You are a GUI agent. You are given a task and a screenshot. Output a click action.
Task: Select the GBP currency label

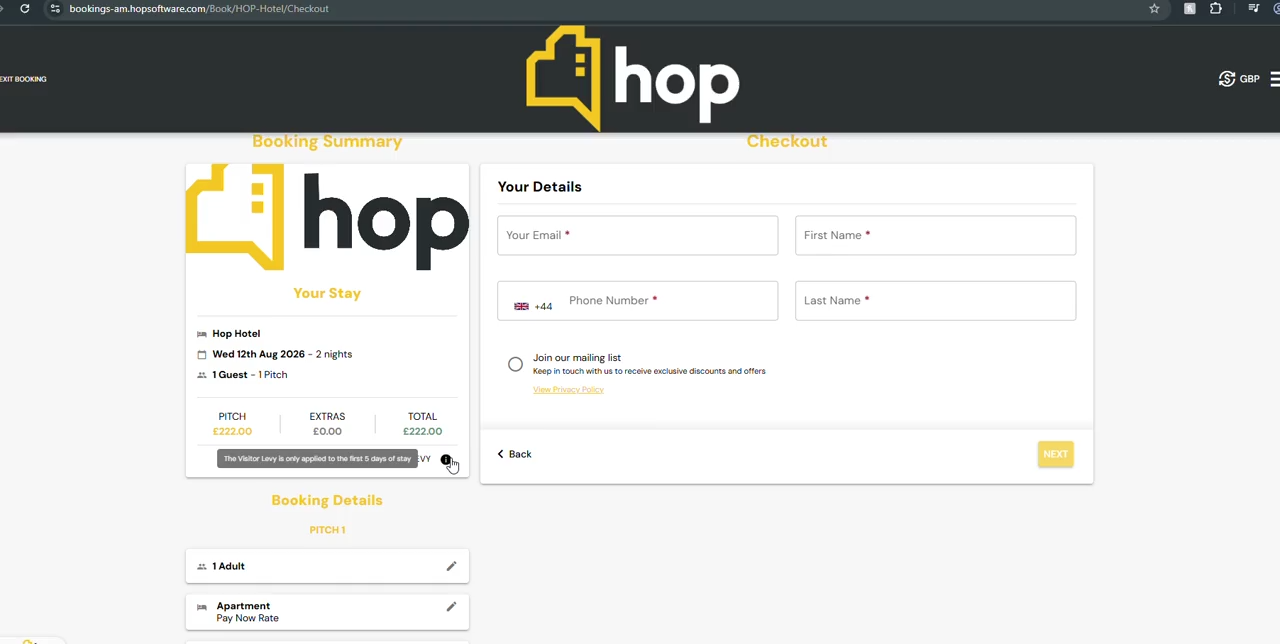point(1250,79)
